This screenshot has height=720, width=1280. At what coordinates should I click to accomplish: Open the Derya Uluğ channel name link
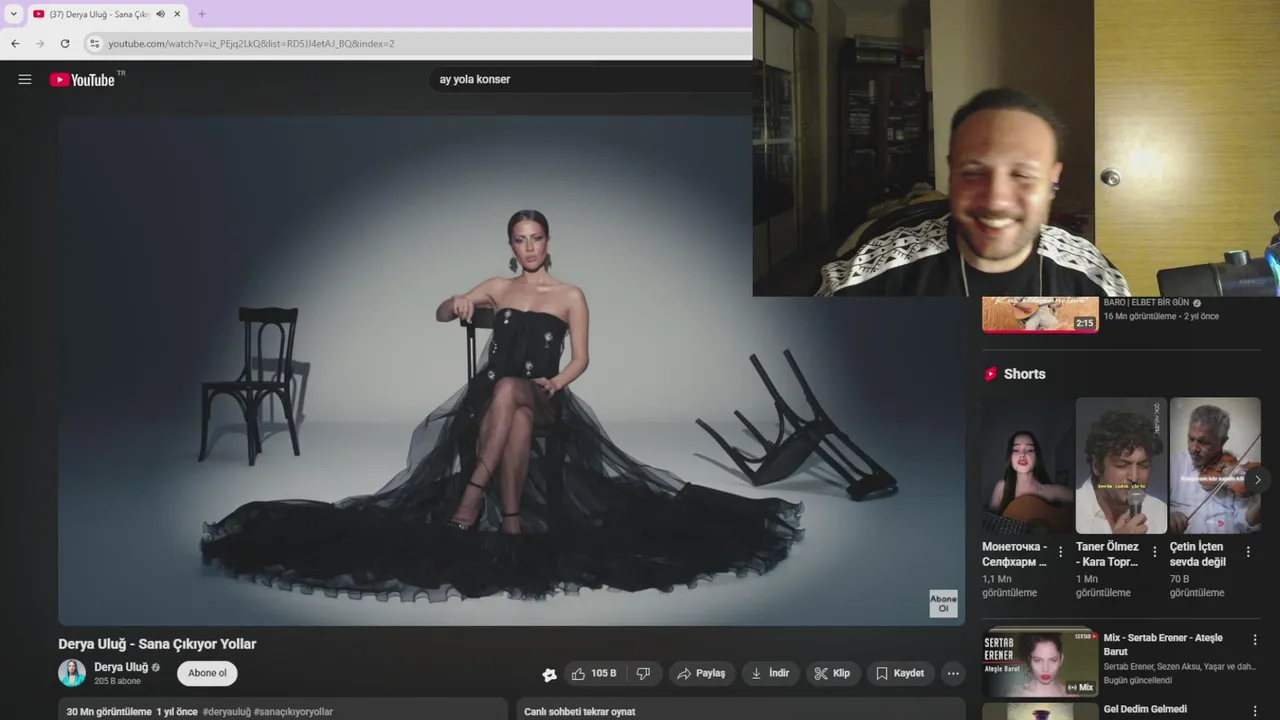click(121, 667)
